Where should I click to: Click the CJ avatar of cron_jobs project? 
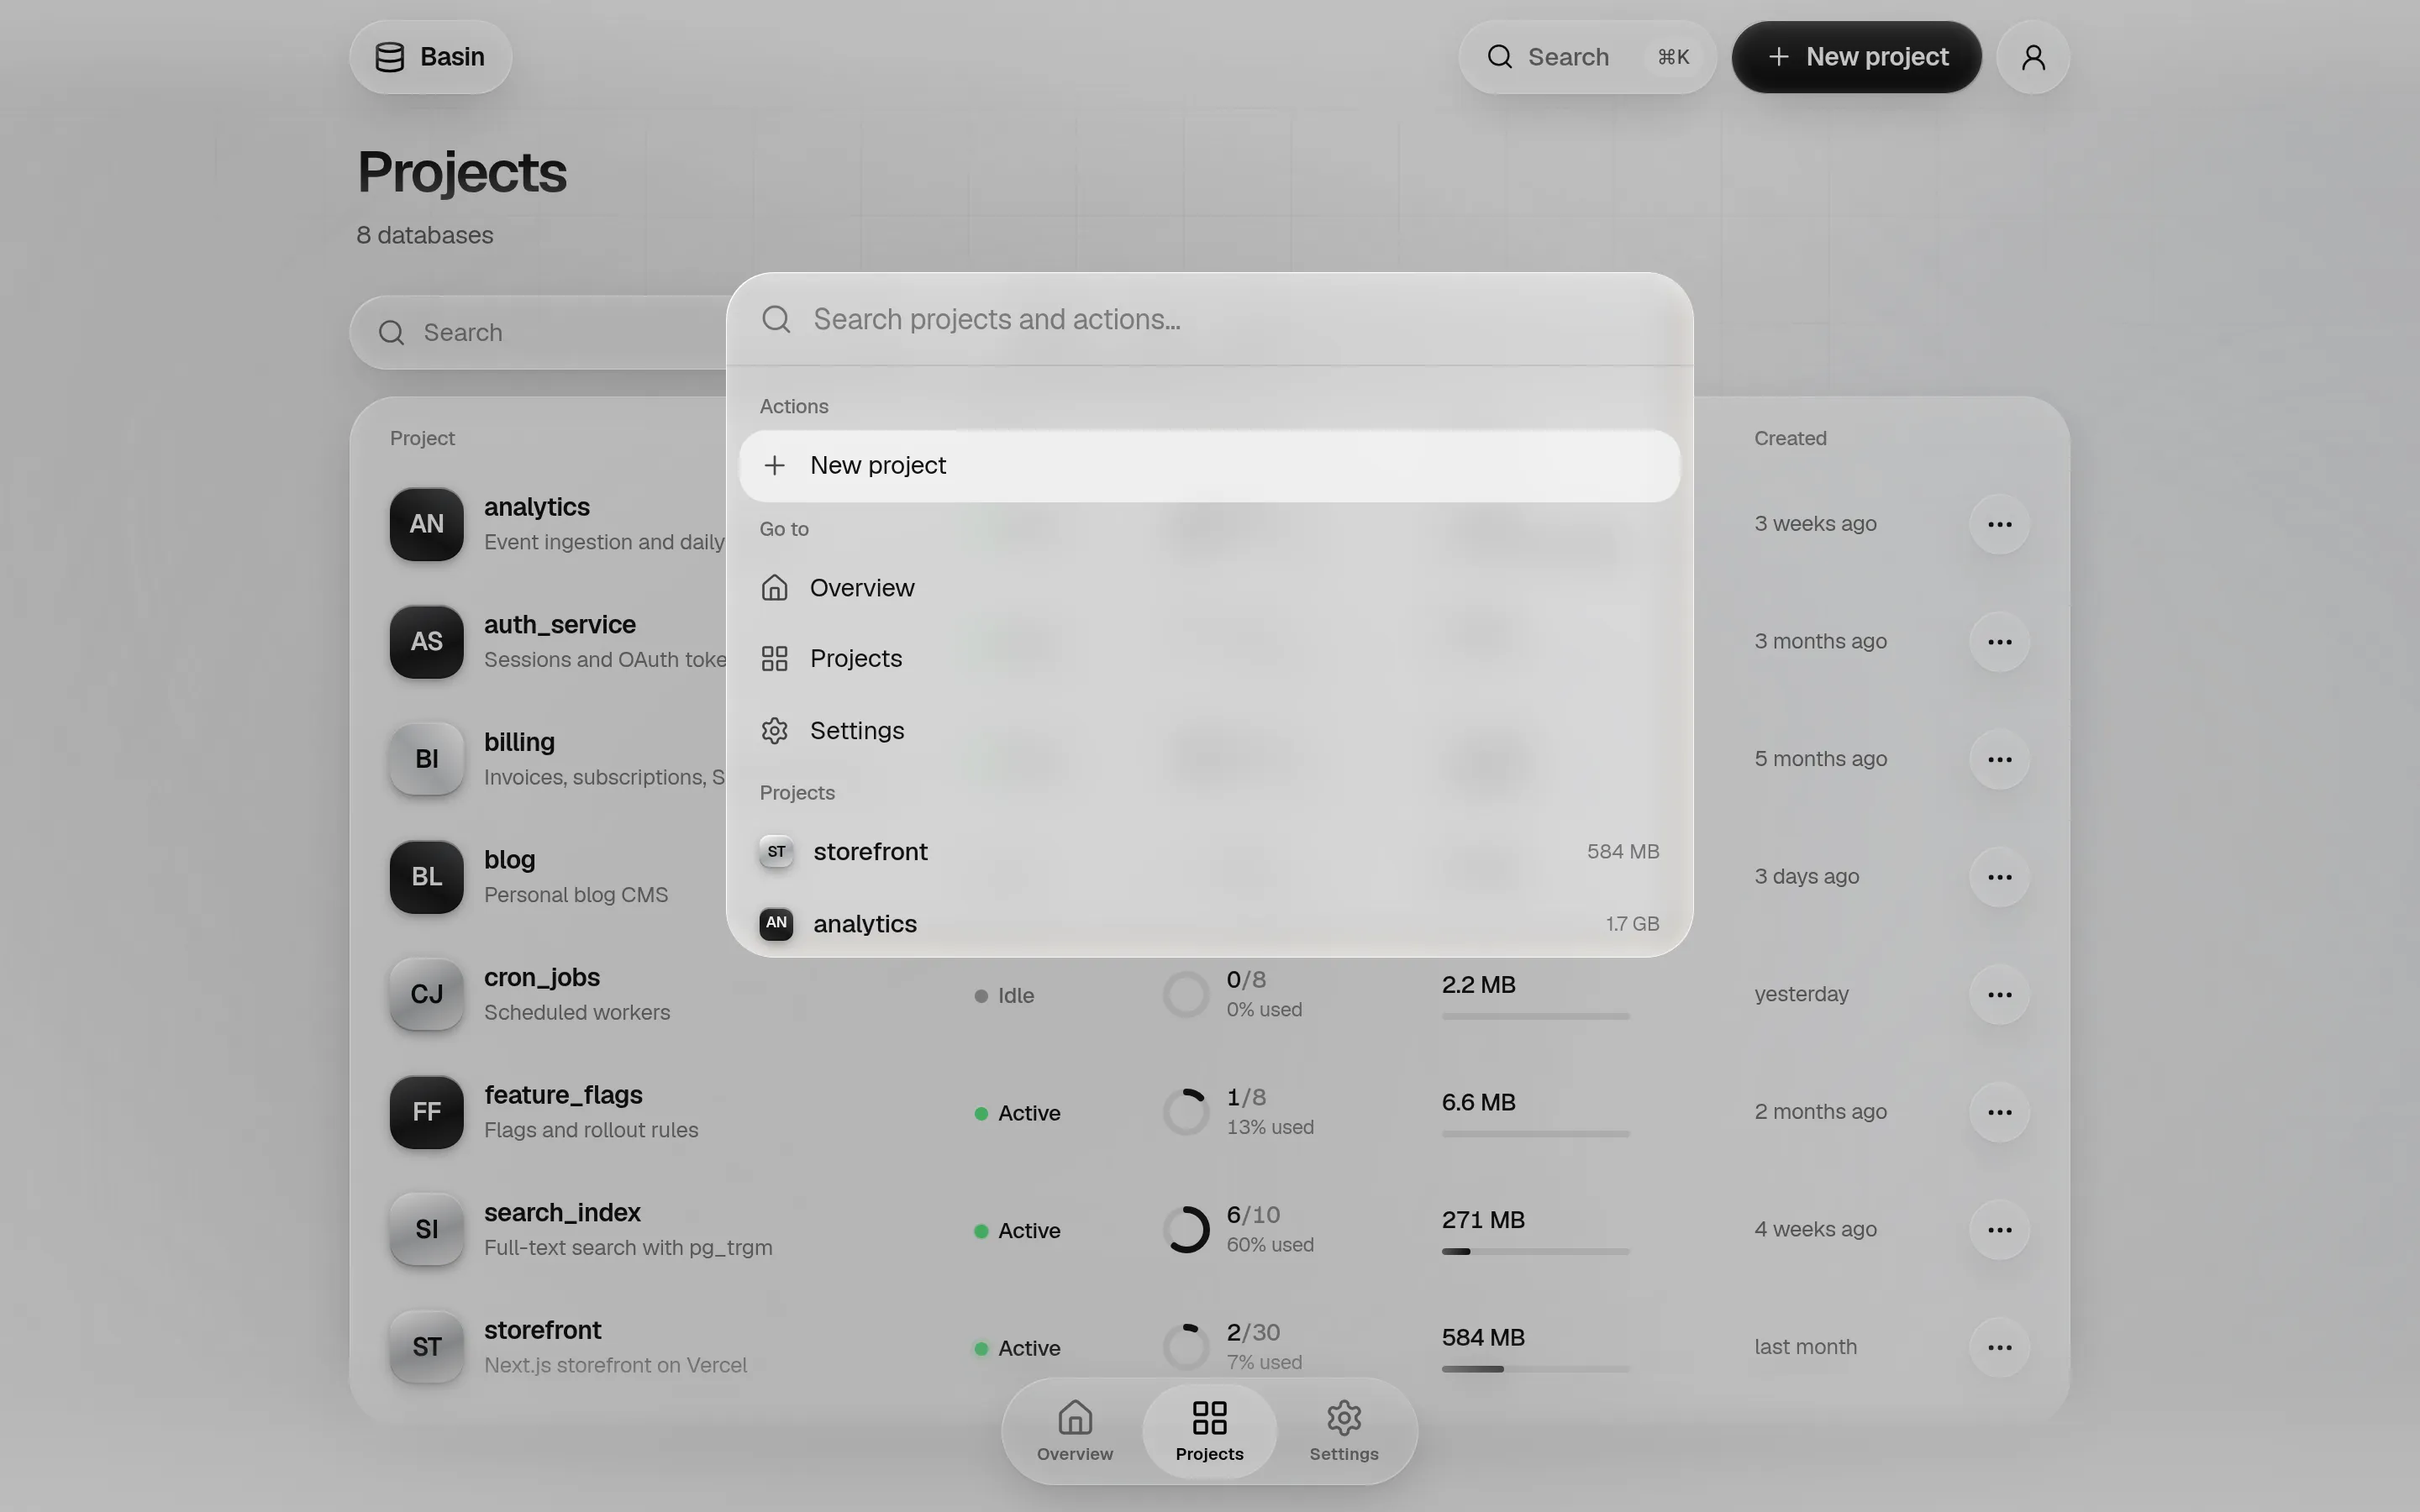point(427,995)
